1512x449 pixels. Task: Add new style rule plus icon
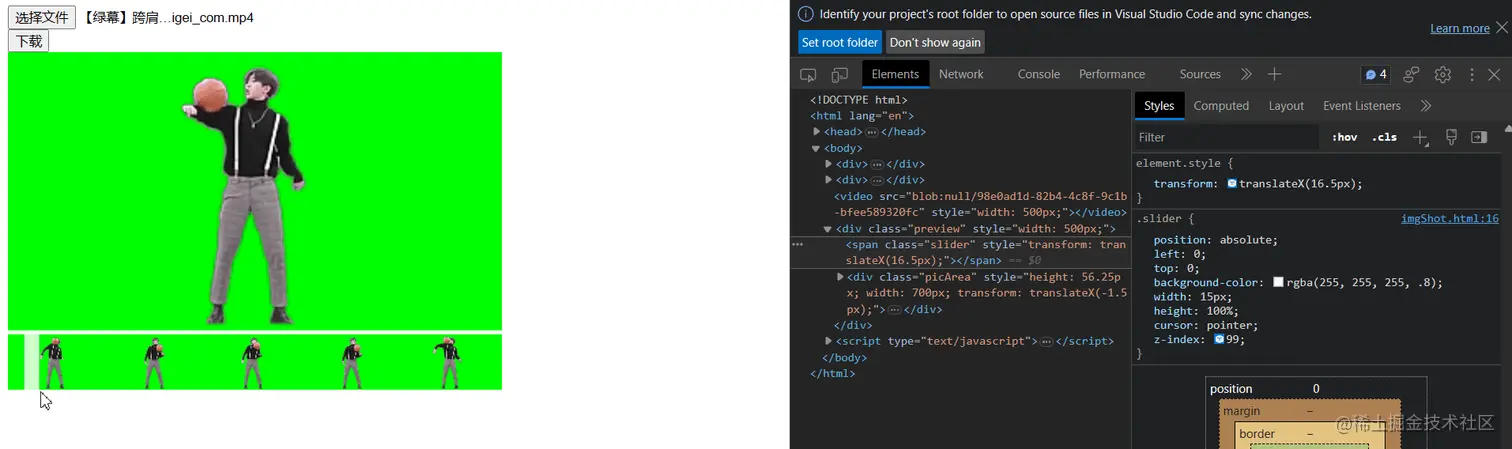pyautogui.click(x=1420, y=137)
